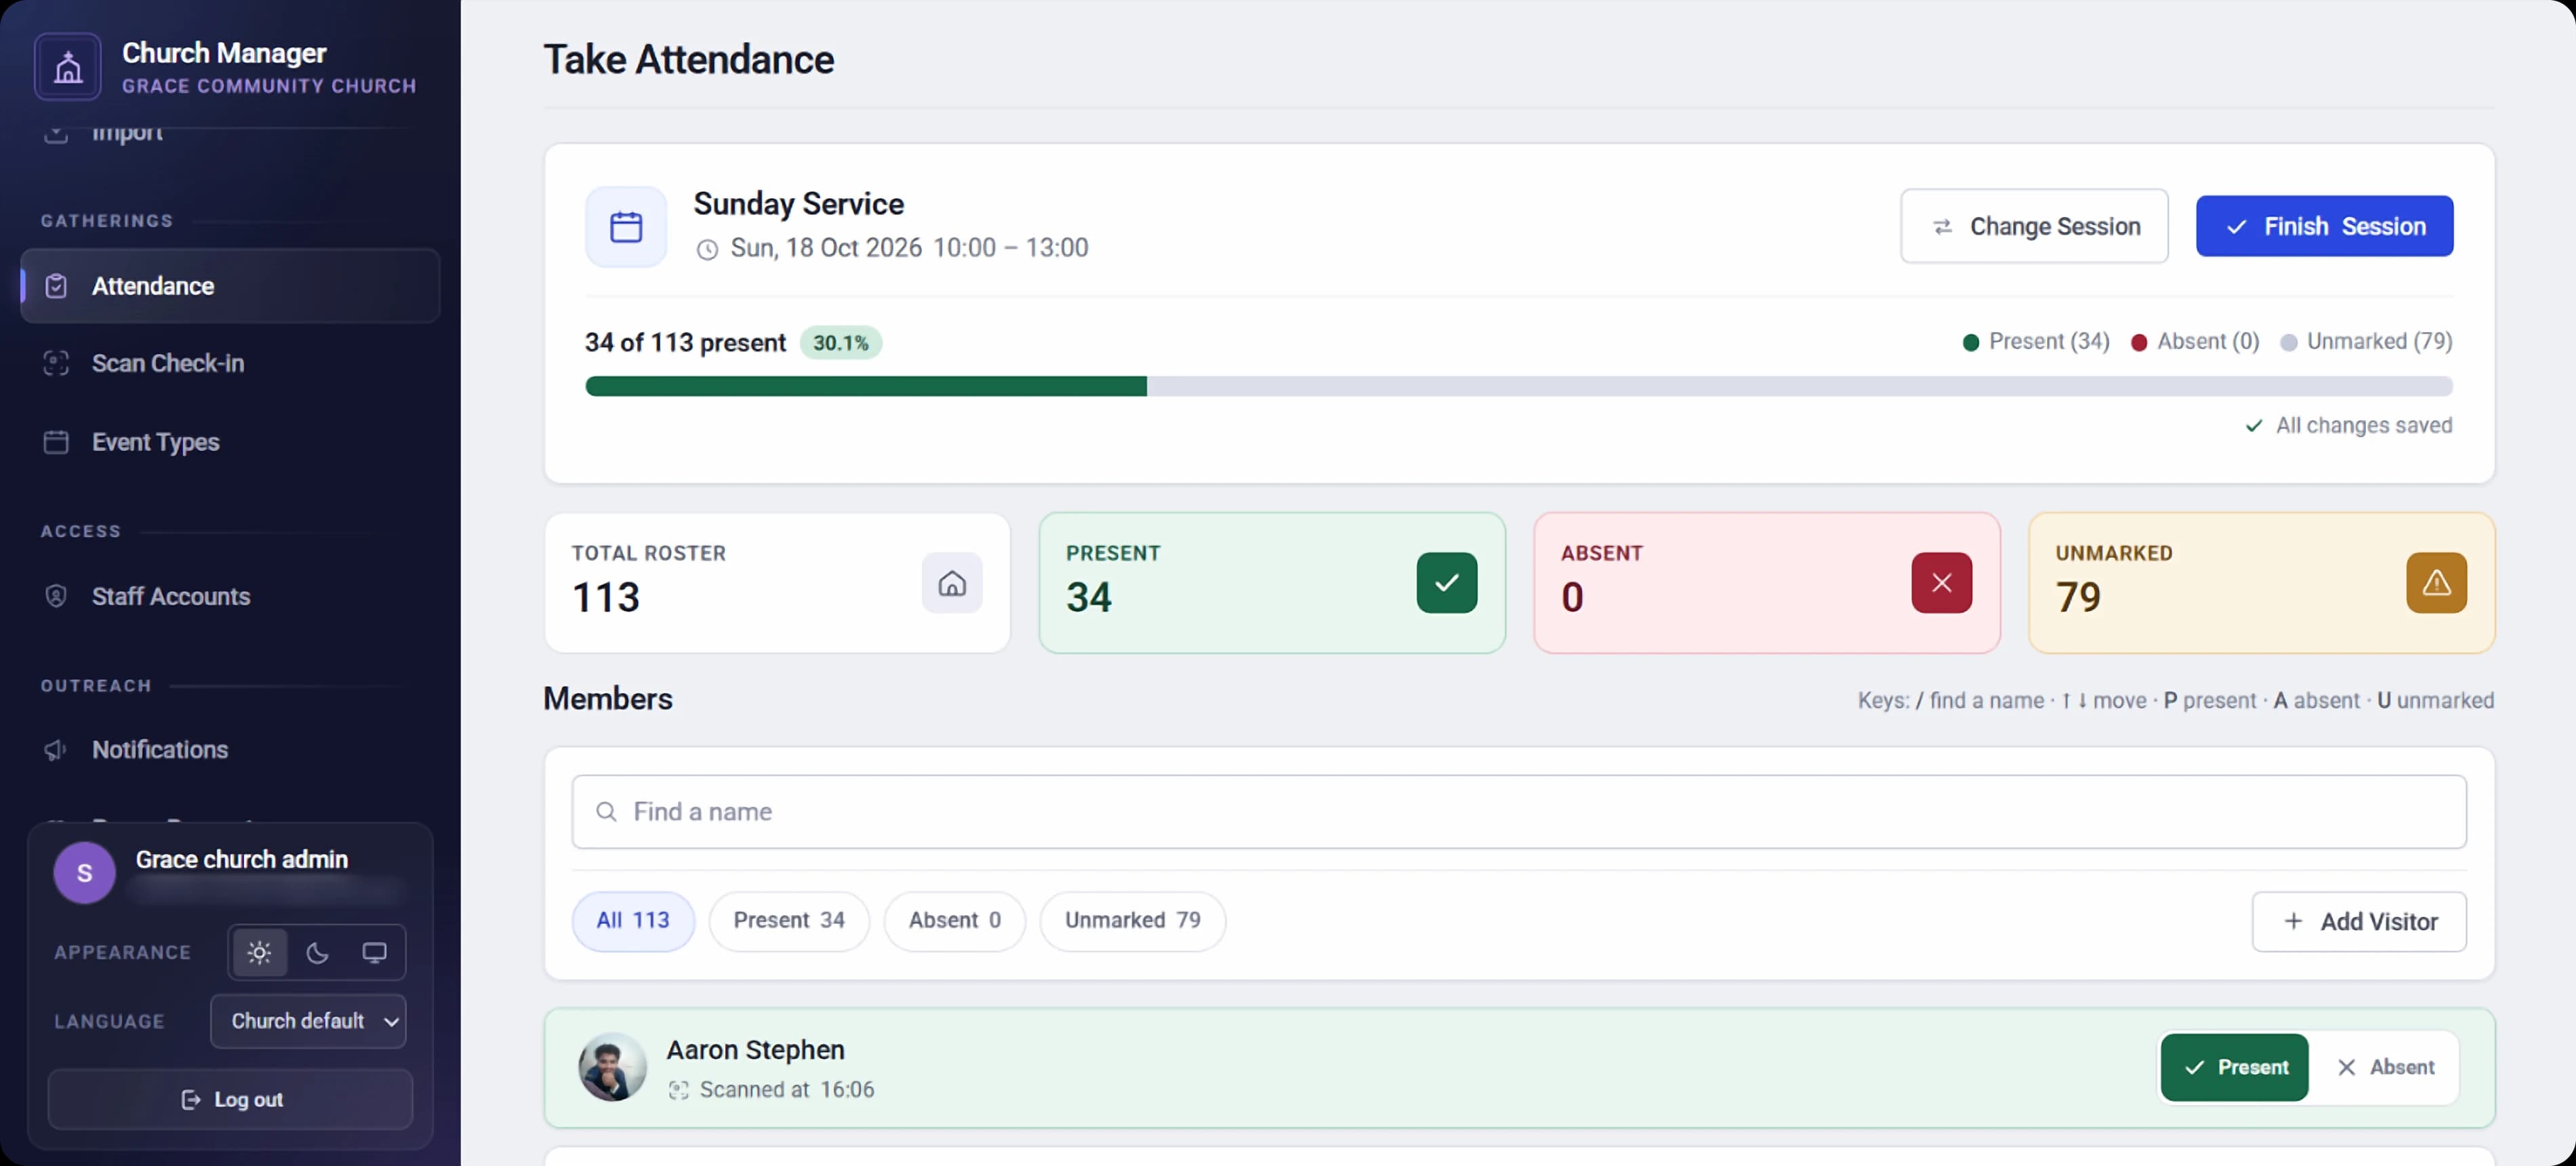The height and width of the screenshot is (1166, 2576).
Task: Select the Absent 0 filter tab
Action: (x=954, y=921)
